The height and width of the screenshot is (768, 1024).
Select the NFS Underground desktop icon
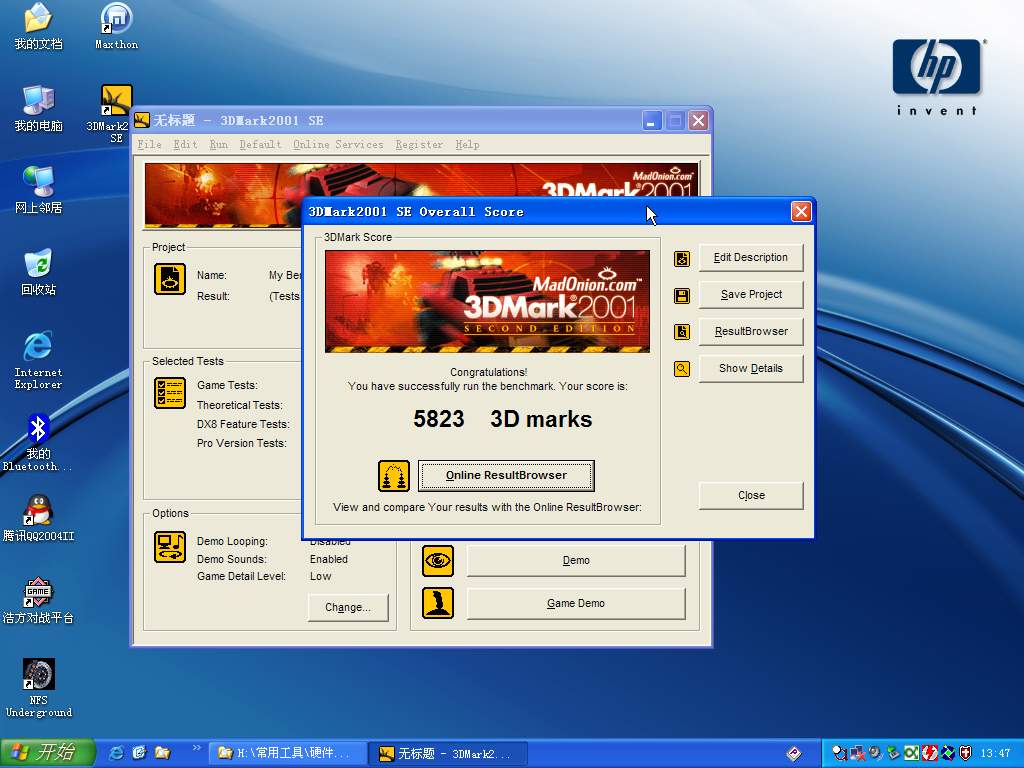pyautogui.click(x=39, y=688)
